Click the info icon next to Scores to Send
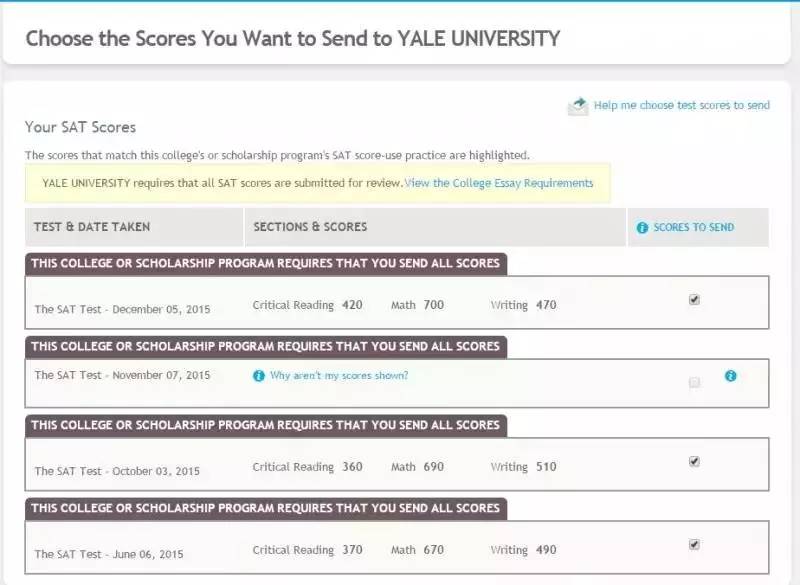This screenshot has height=585, width=800. point(642,228)
